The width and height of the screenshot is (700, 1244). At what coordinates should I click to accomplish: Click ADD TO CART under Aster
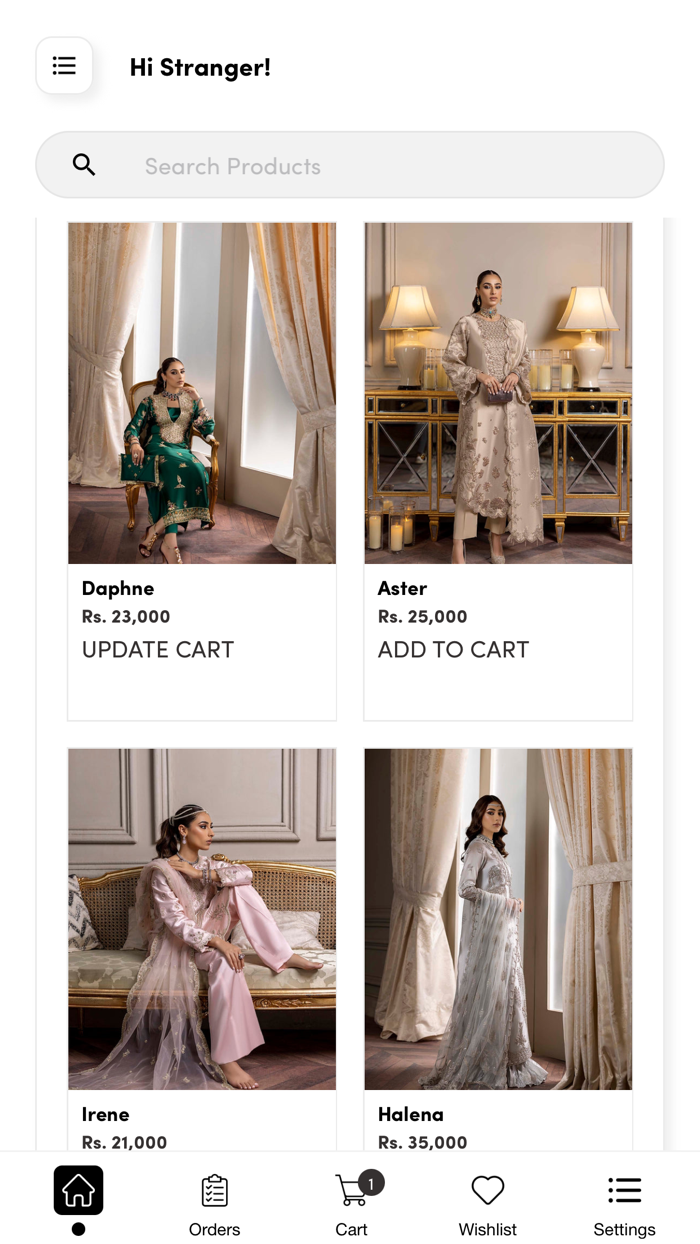[453, 650]
